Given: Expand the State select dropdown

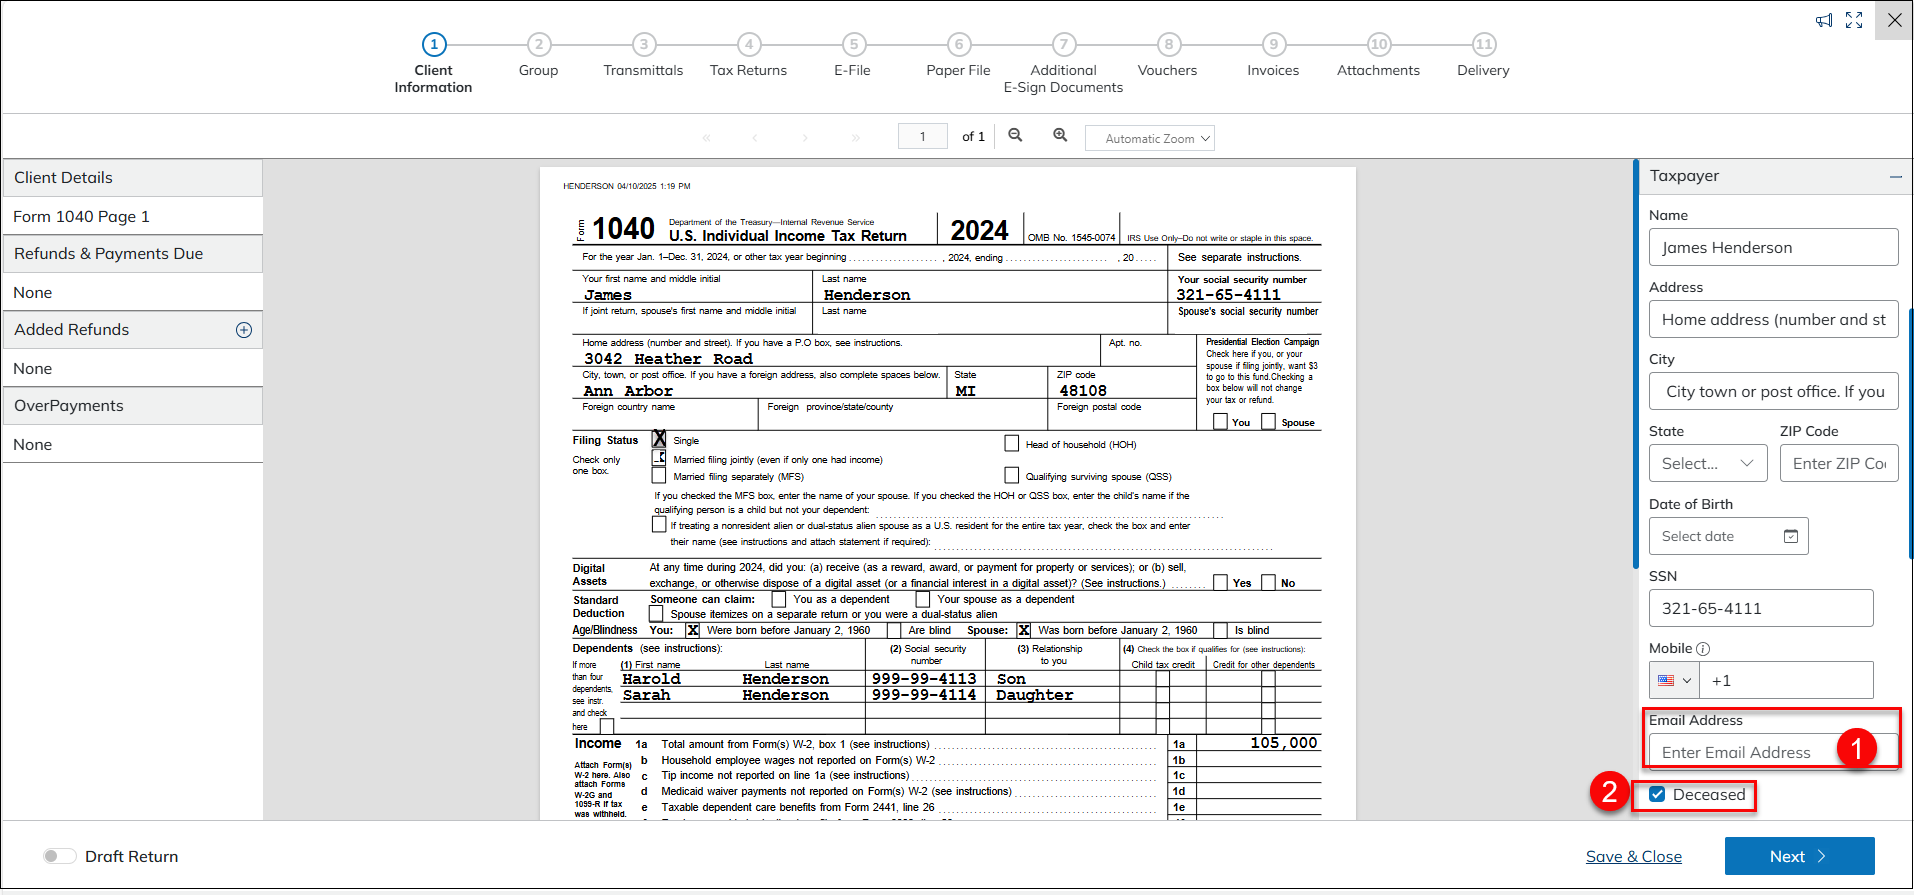Looking at the screenshot, I should (x=1707, y=464).
